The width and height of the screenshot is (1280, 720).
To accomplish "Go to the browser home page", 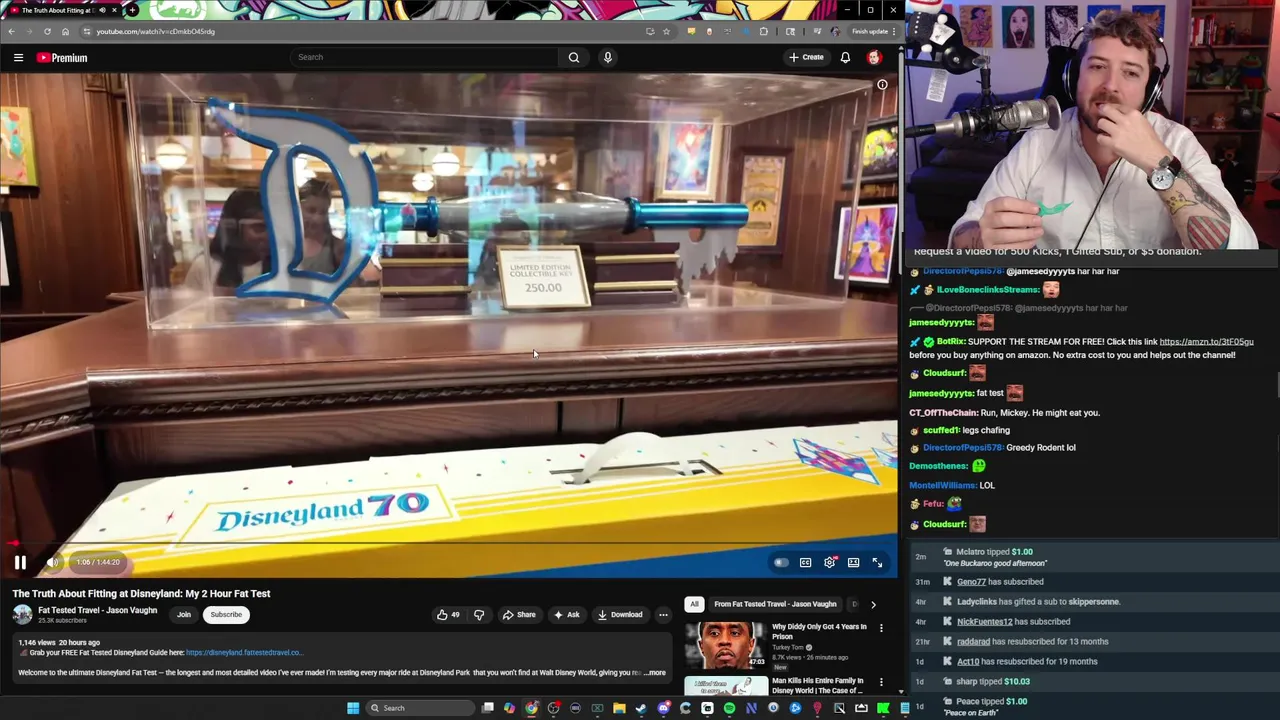I will pyautogui.click(x=65, y=31).
